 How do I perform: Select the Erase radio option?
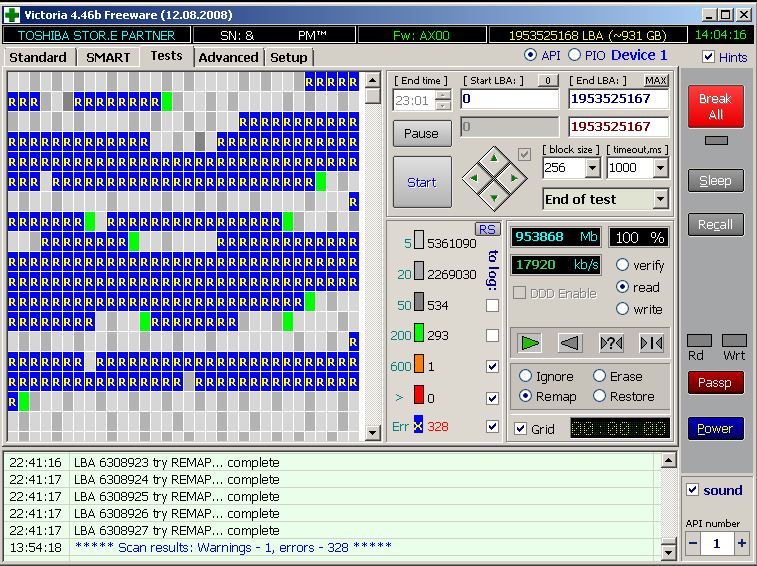(600, 376)
